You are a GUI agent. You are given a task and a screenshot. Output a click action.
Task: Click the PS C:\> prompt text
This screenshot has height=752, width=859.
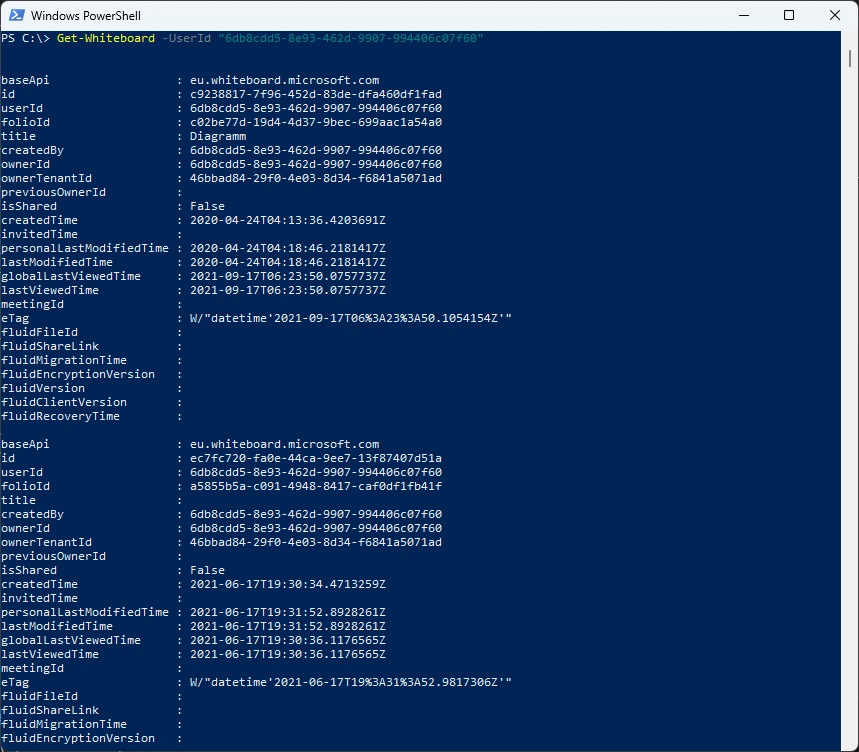point(27,38)
